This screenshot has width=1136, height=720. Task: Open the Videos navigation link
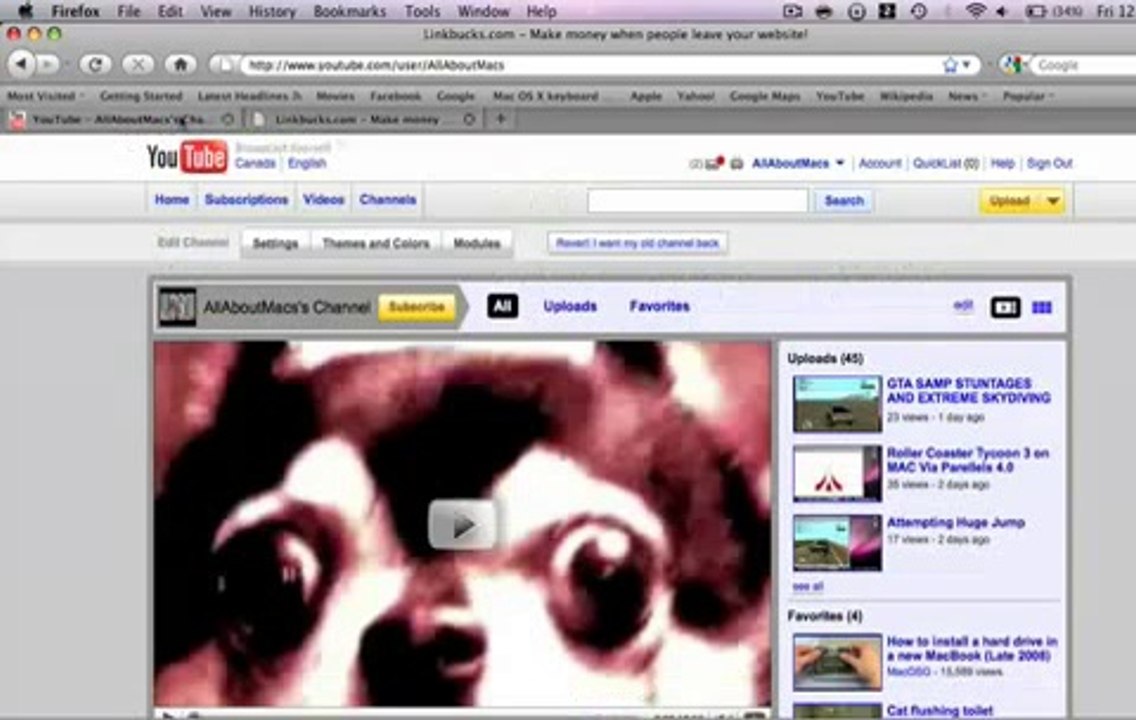[x=323, y=199]
